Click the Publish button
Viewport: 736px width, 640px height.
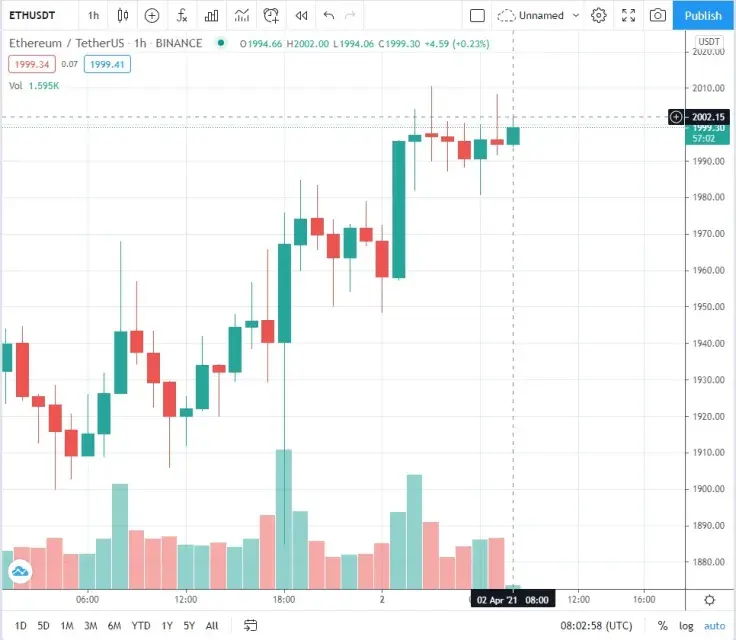coord(703,15)
